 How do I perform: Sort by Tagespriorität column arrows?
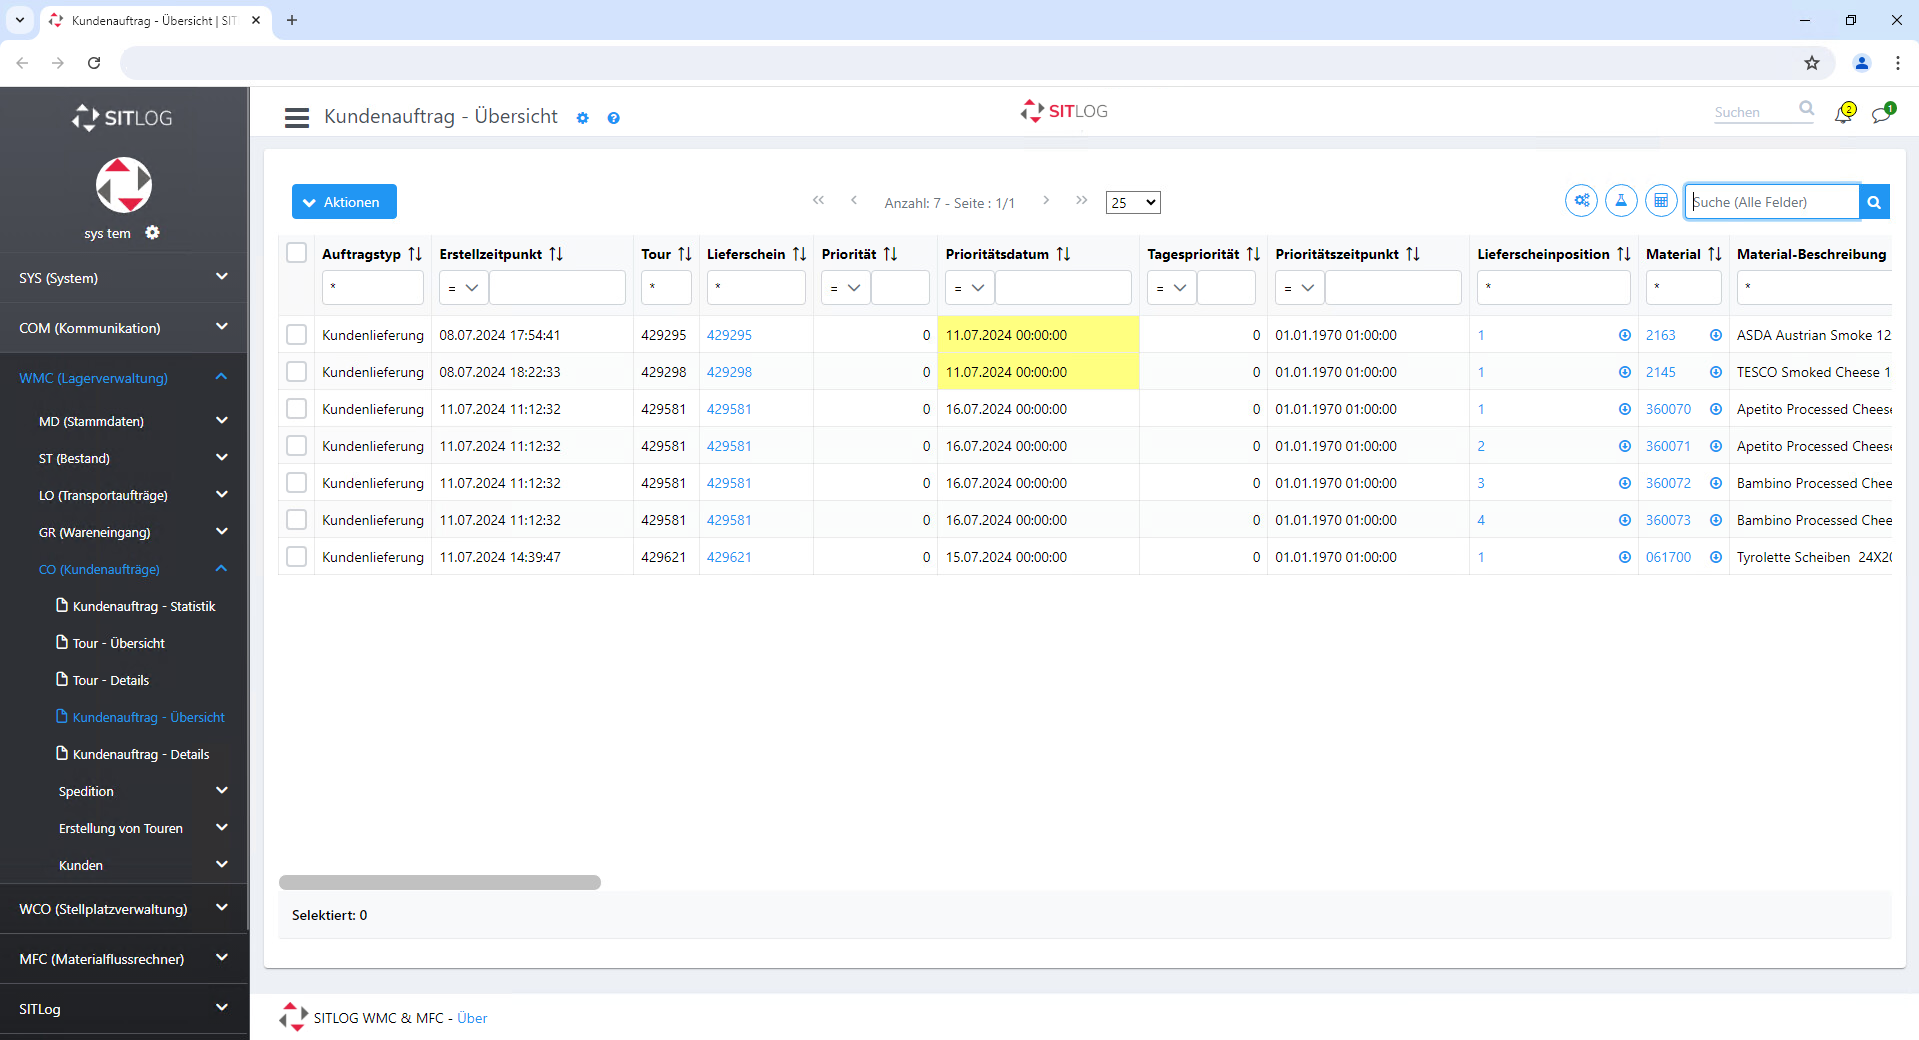click(1253, 254)
